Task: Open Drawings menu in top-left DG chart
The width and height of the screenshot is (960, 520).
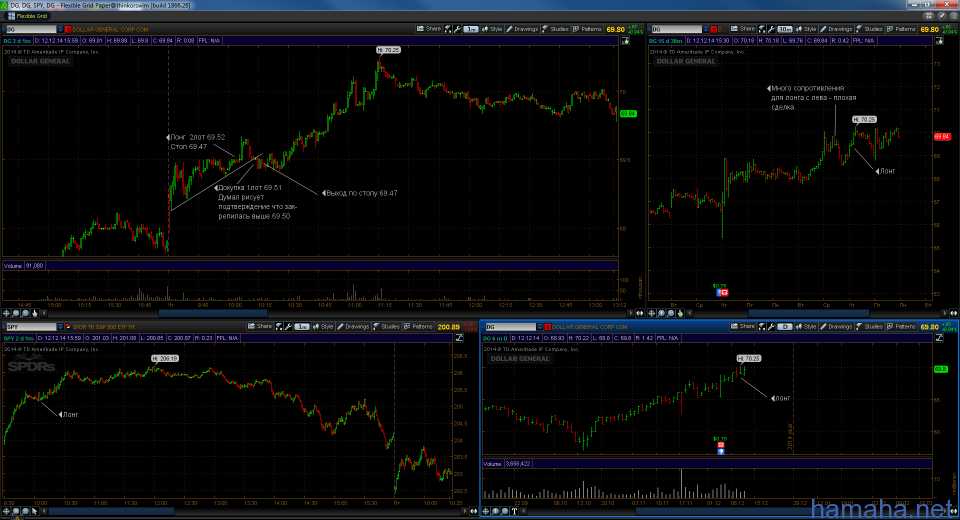Action: 522,29
